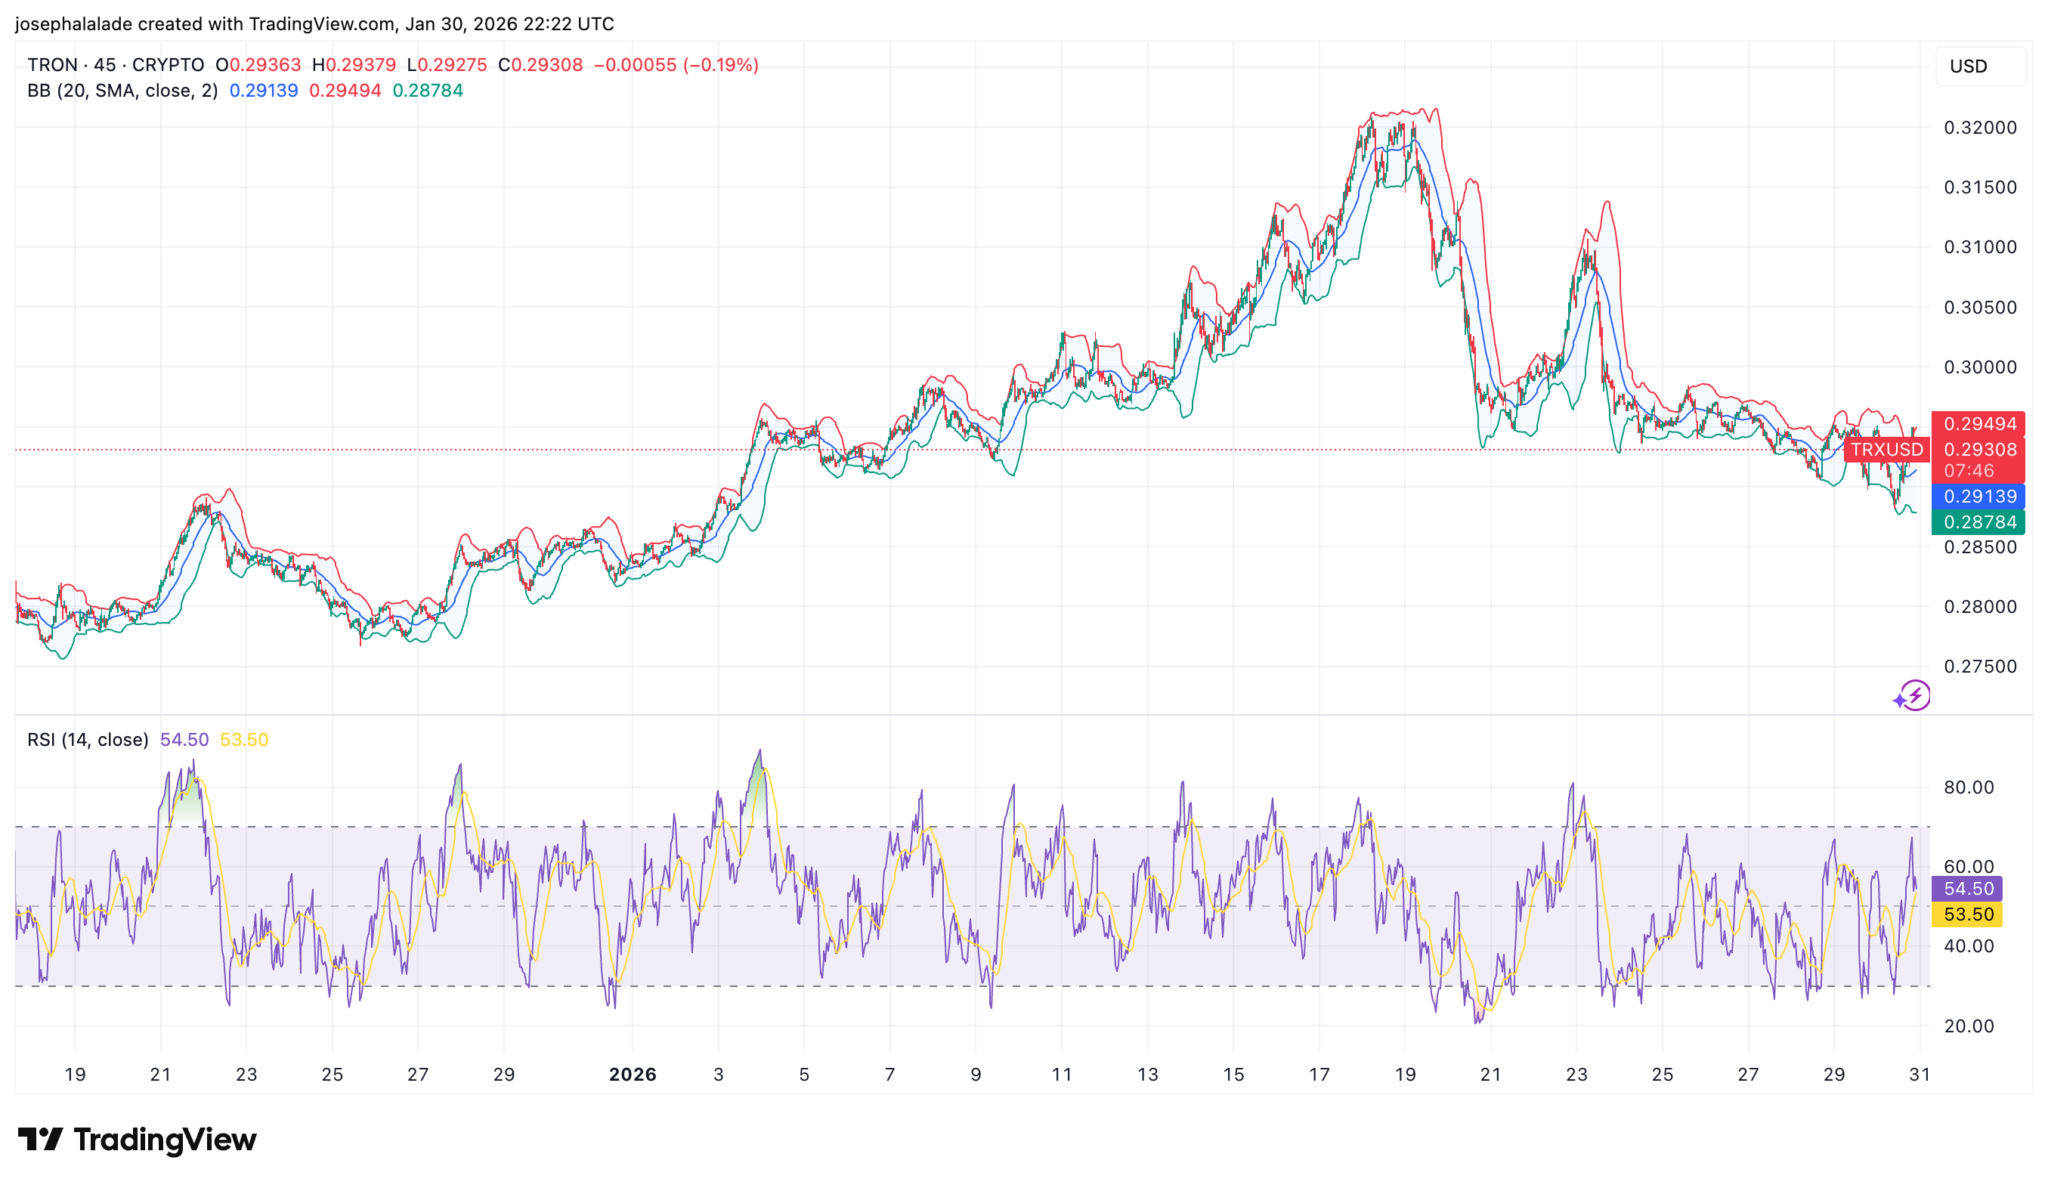Click the 0.32000 price scale label
This screenshot has height=1185, width=2048.
pos(1979,128)
